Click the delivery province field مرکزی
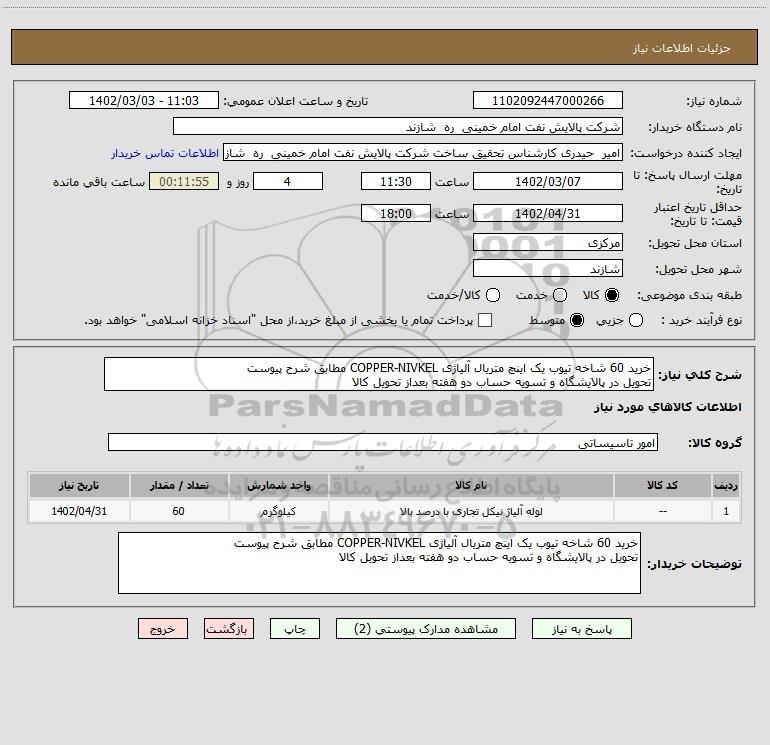770x745 pixels. [x=548, y=243]
